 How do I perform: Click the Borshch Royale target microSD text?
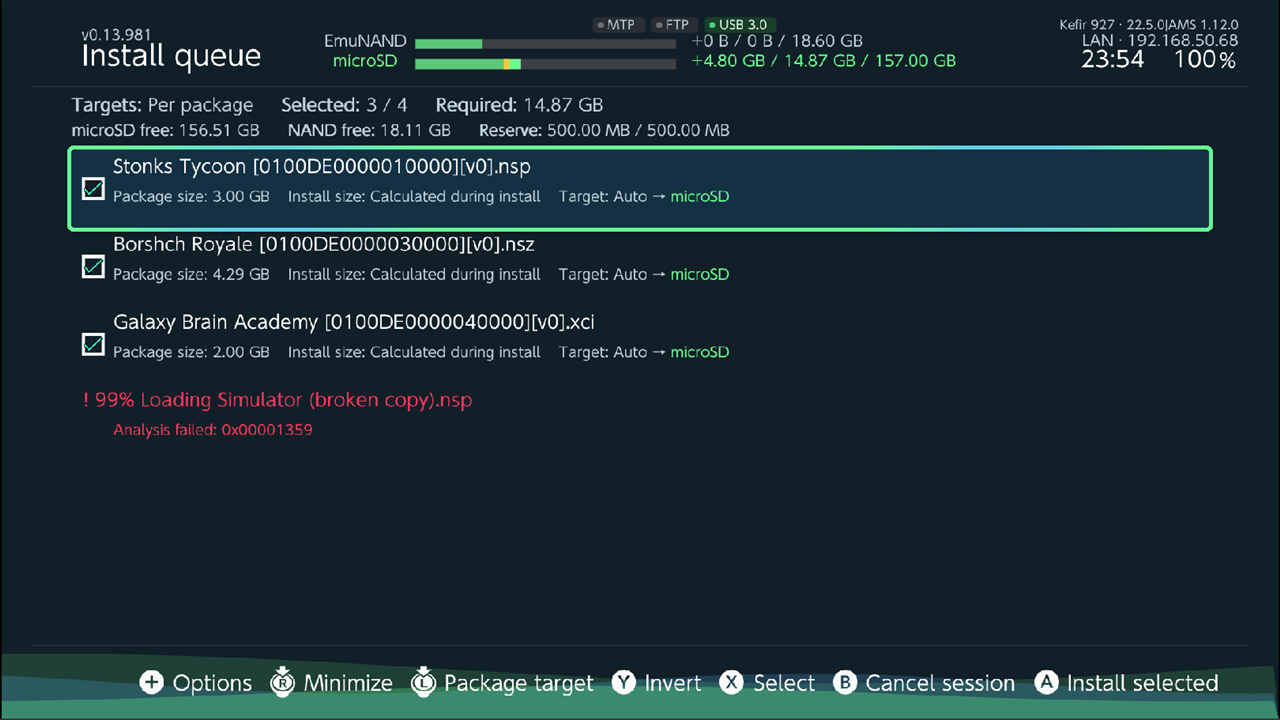[700, 274]
